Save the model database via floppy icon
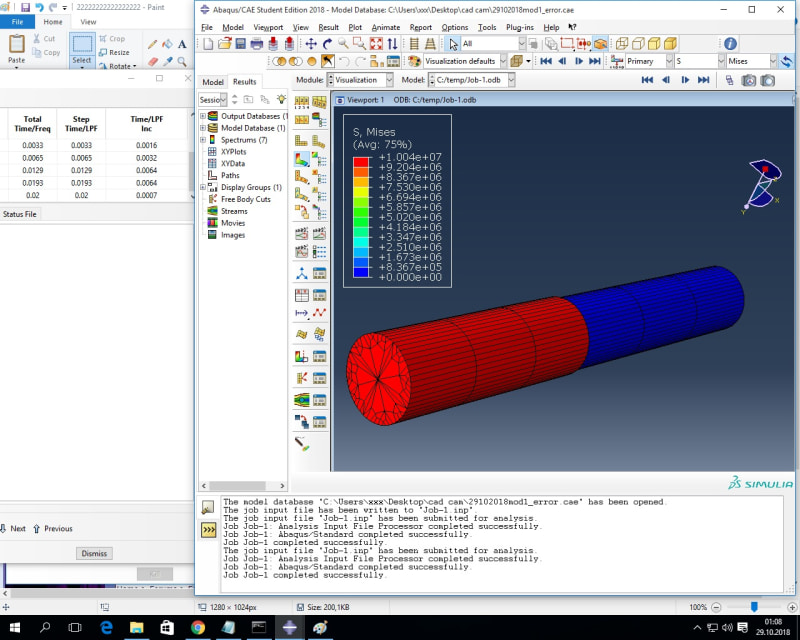The width and height of the screenshot is (800, 640). click(240, 44)
